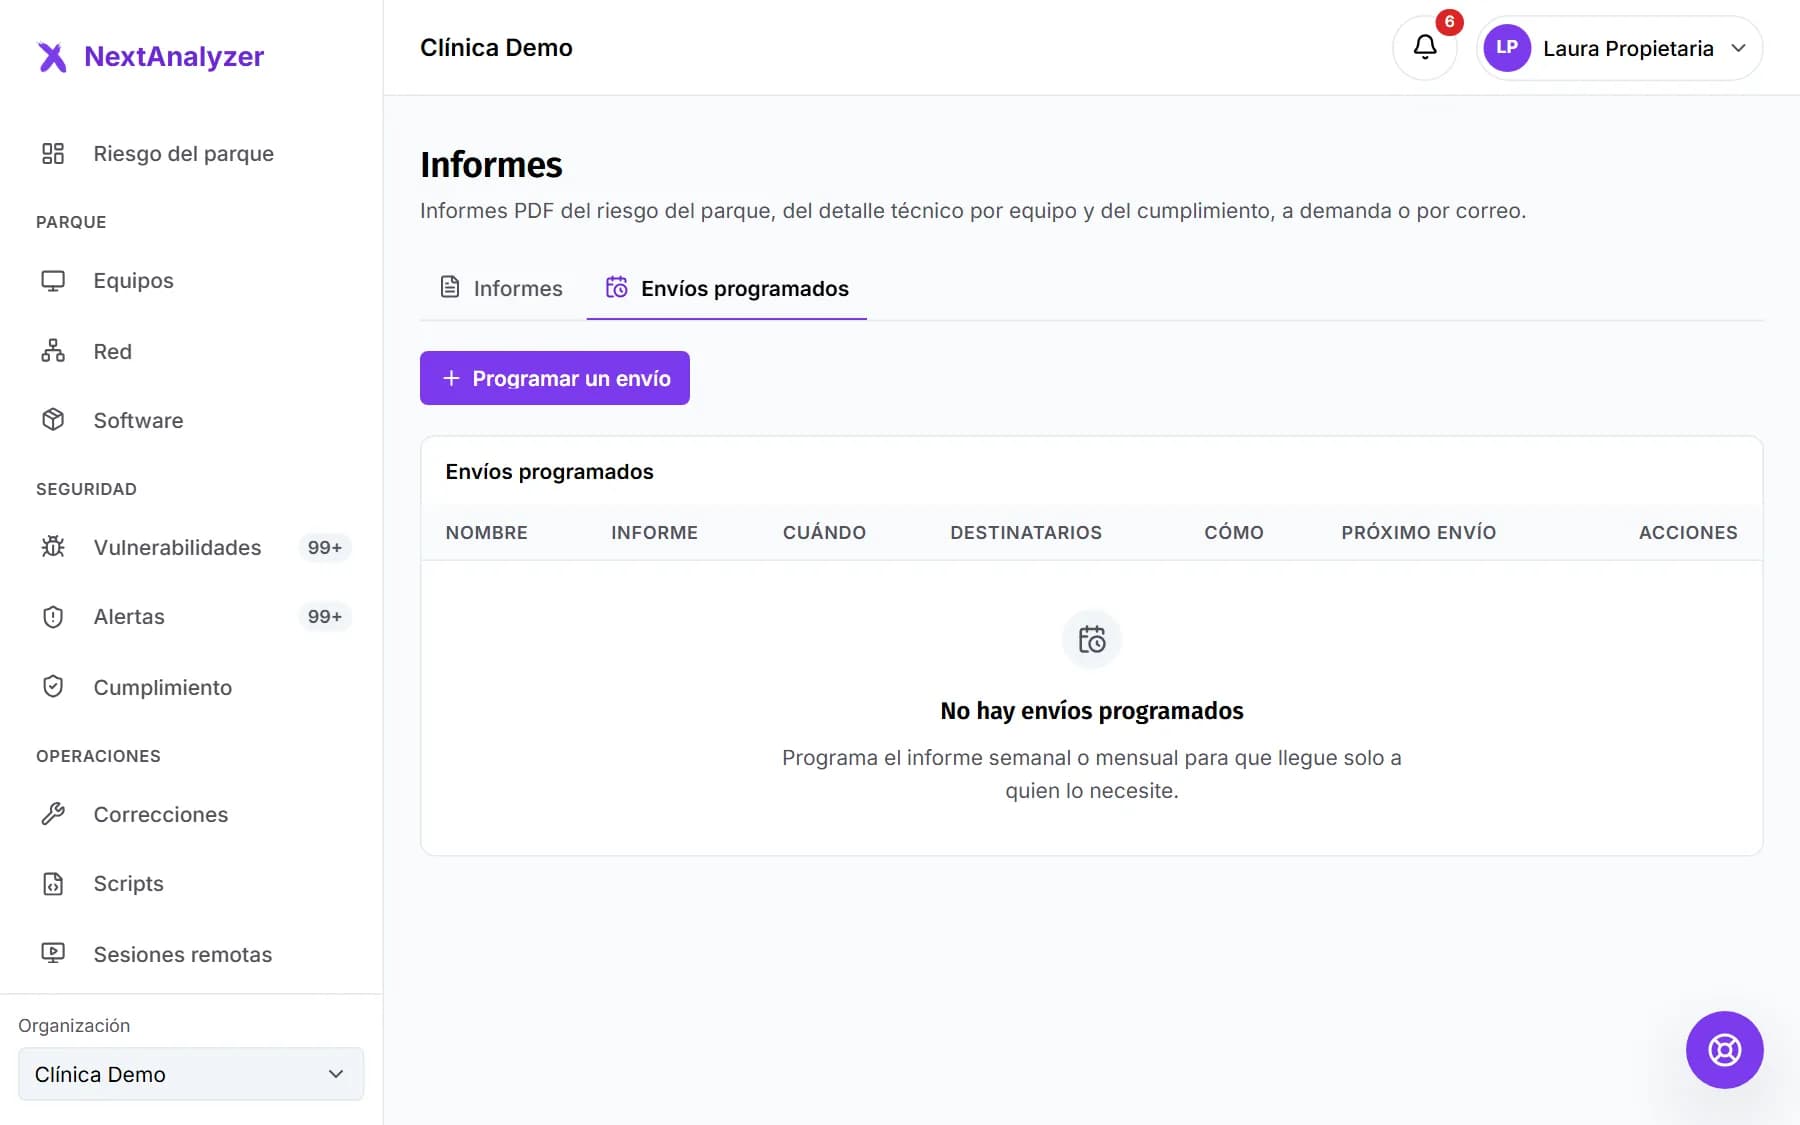
Task: Open Correcciones wrench icon
Action: click(x=53, y=814)
